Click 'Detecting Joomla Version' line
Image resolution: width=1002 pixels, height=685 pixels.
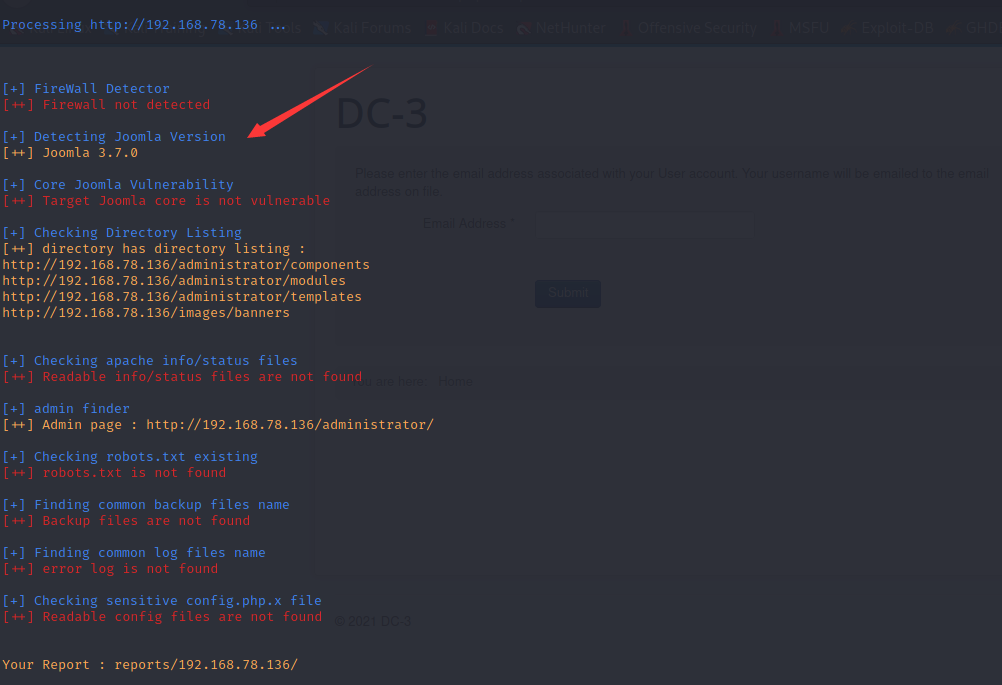[114, 137]
